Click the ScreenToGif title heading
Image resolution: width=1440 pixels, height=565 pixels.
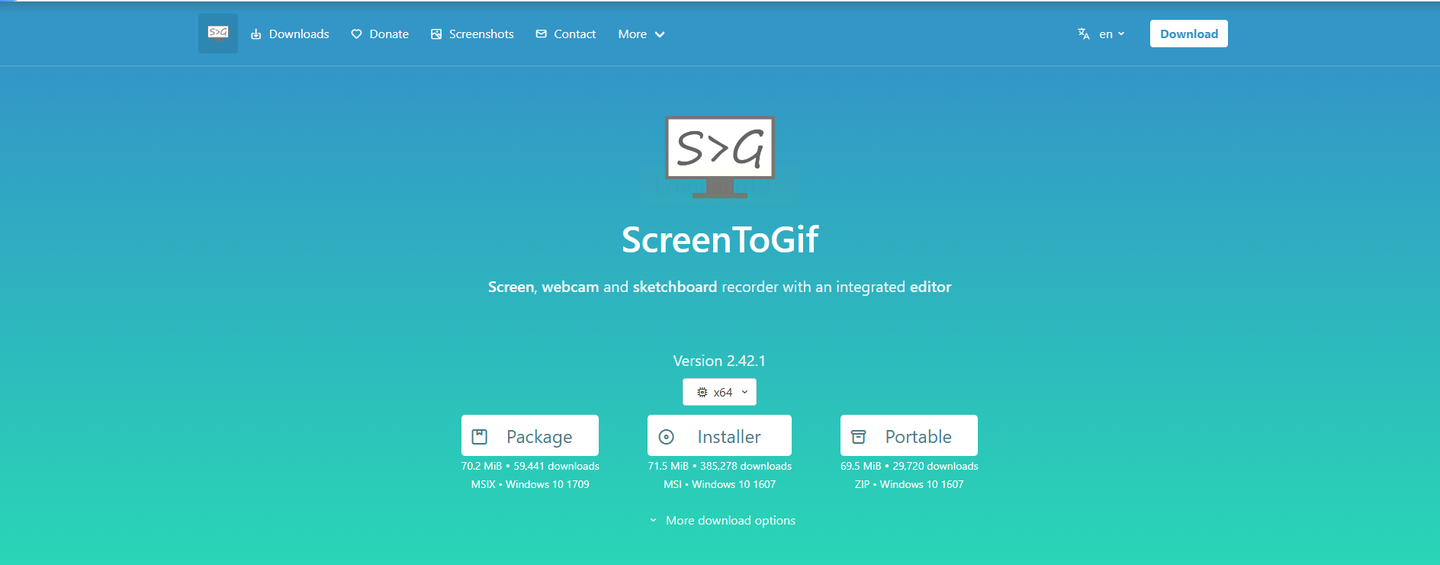[720, 240]
